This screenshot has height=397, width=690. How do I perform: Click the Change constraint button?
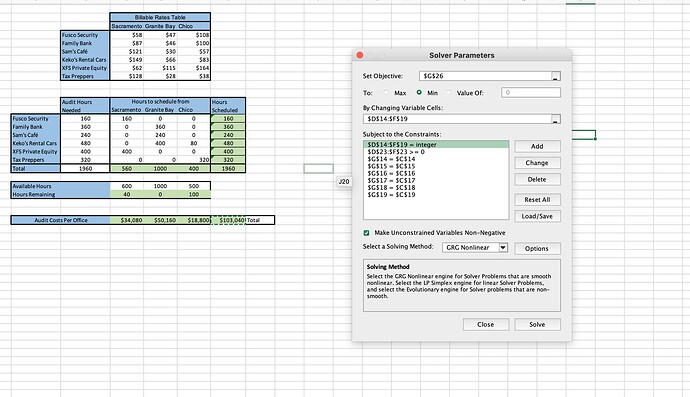pyautogui.click(x=537, y=163)
